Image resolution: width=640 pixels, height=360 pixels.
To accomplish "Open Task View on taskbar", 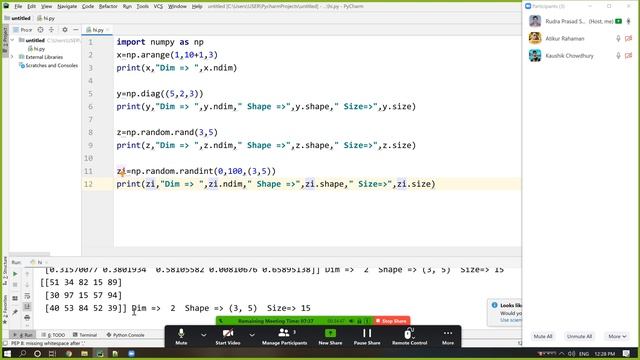I will [52, 353].
